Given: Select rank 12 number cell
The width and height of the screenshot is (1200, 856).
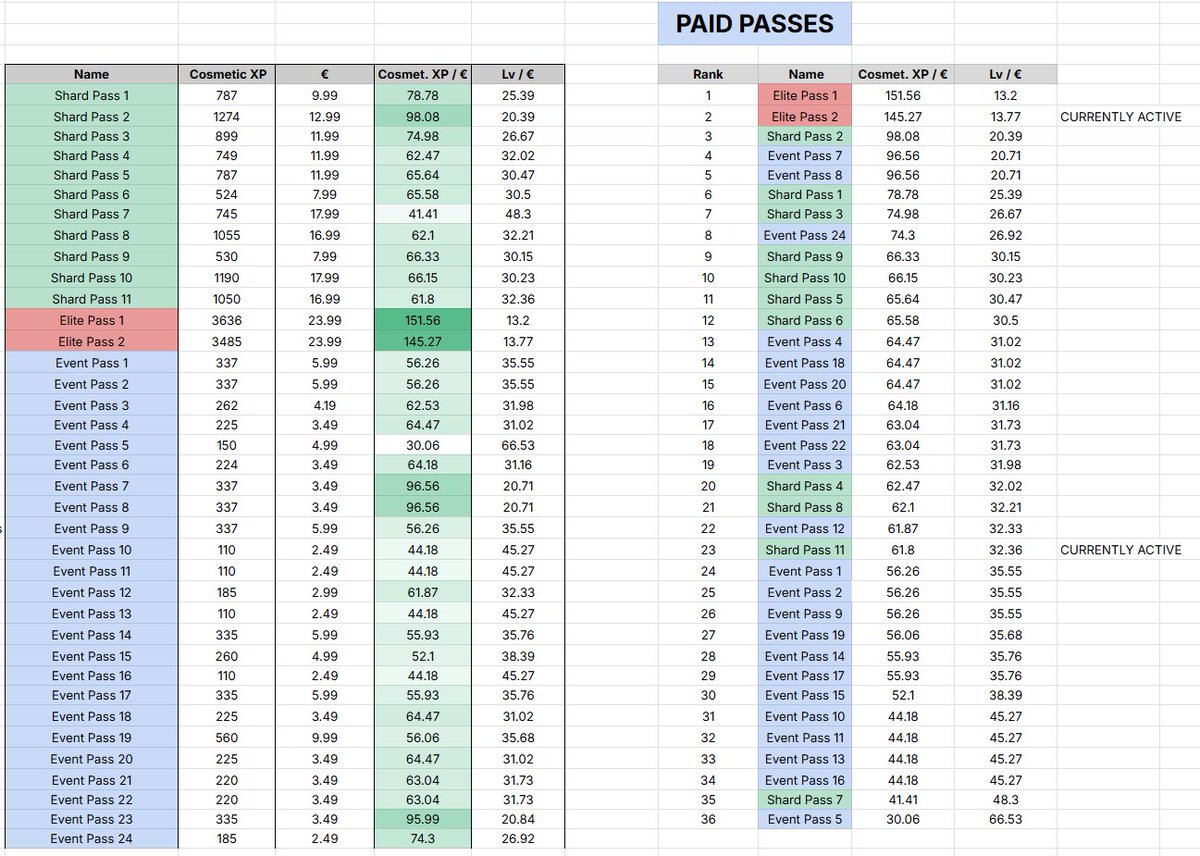Looking at the screenshot, I should [x=708, y=320].
